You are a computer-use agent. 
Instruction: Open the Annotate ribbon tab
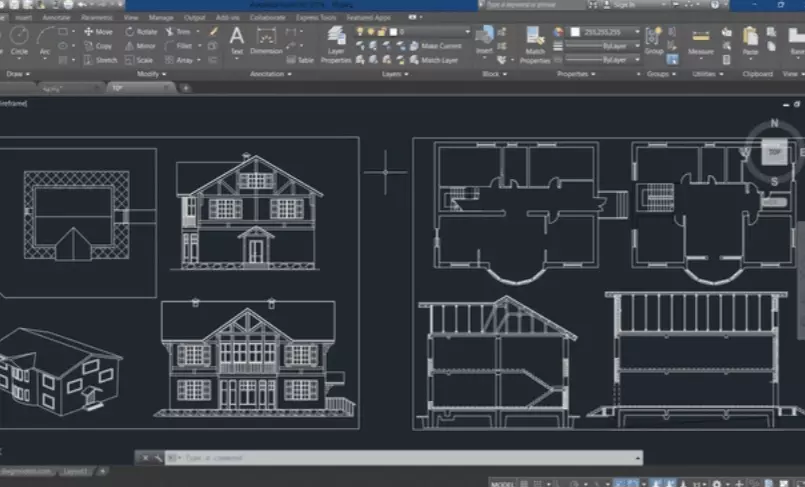[x=56, y=17]
